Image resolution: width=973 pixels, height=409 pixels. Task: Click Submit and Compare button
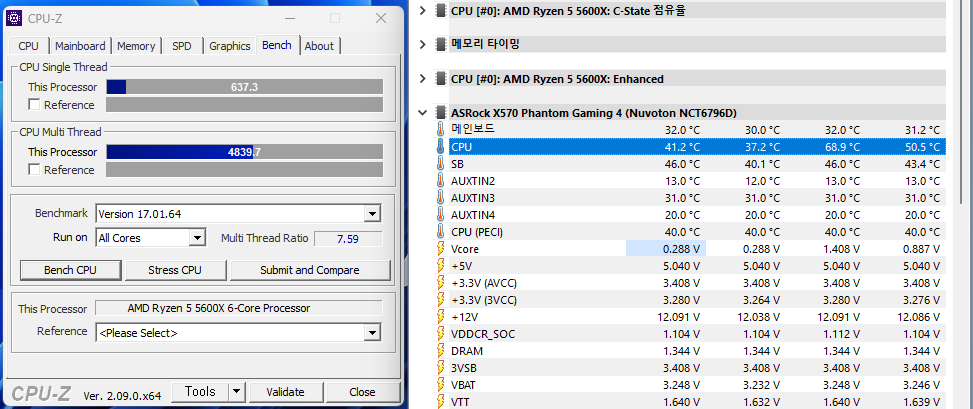(310, 270)
